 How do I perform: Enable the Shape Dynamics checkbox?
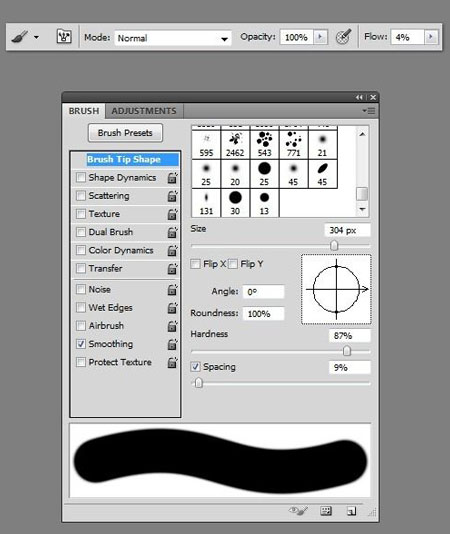point(81,177)
